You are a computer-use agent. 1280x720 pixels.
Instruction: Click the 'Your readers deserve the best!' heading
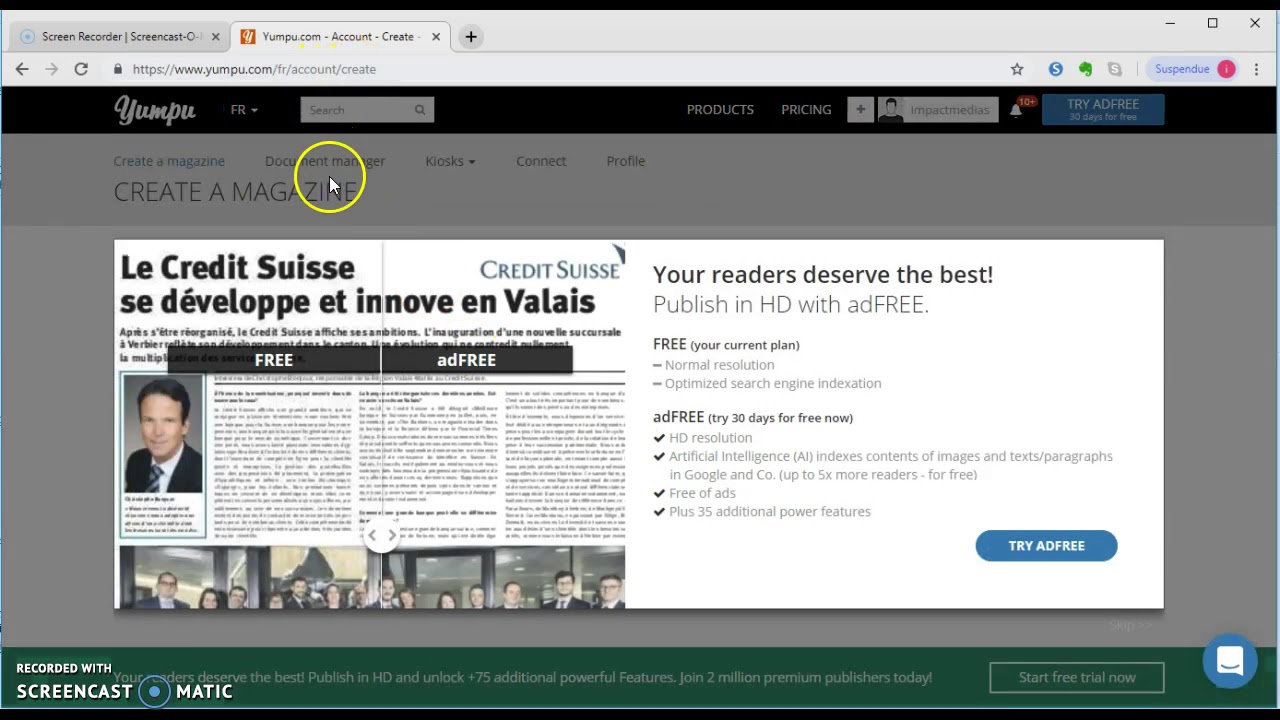[x=823, y=274]
